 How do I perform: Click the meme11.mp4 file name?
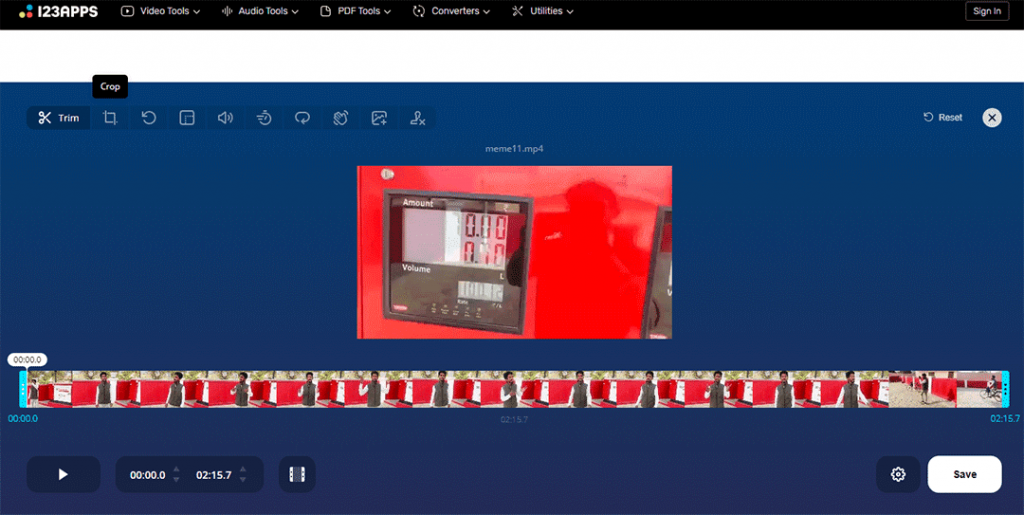pos(515,149)
